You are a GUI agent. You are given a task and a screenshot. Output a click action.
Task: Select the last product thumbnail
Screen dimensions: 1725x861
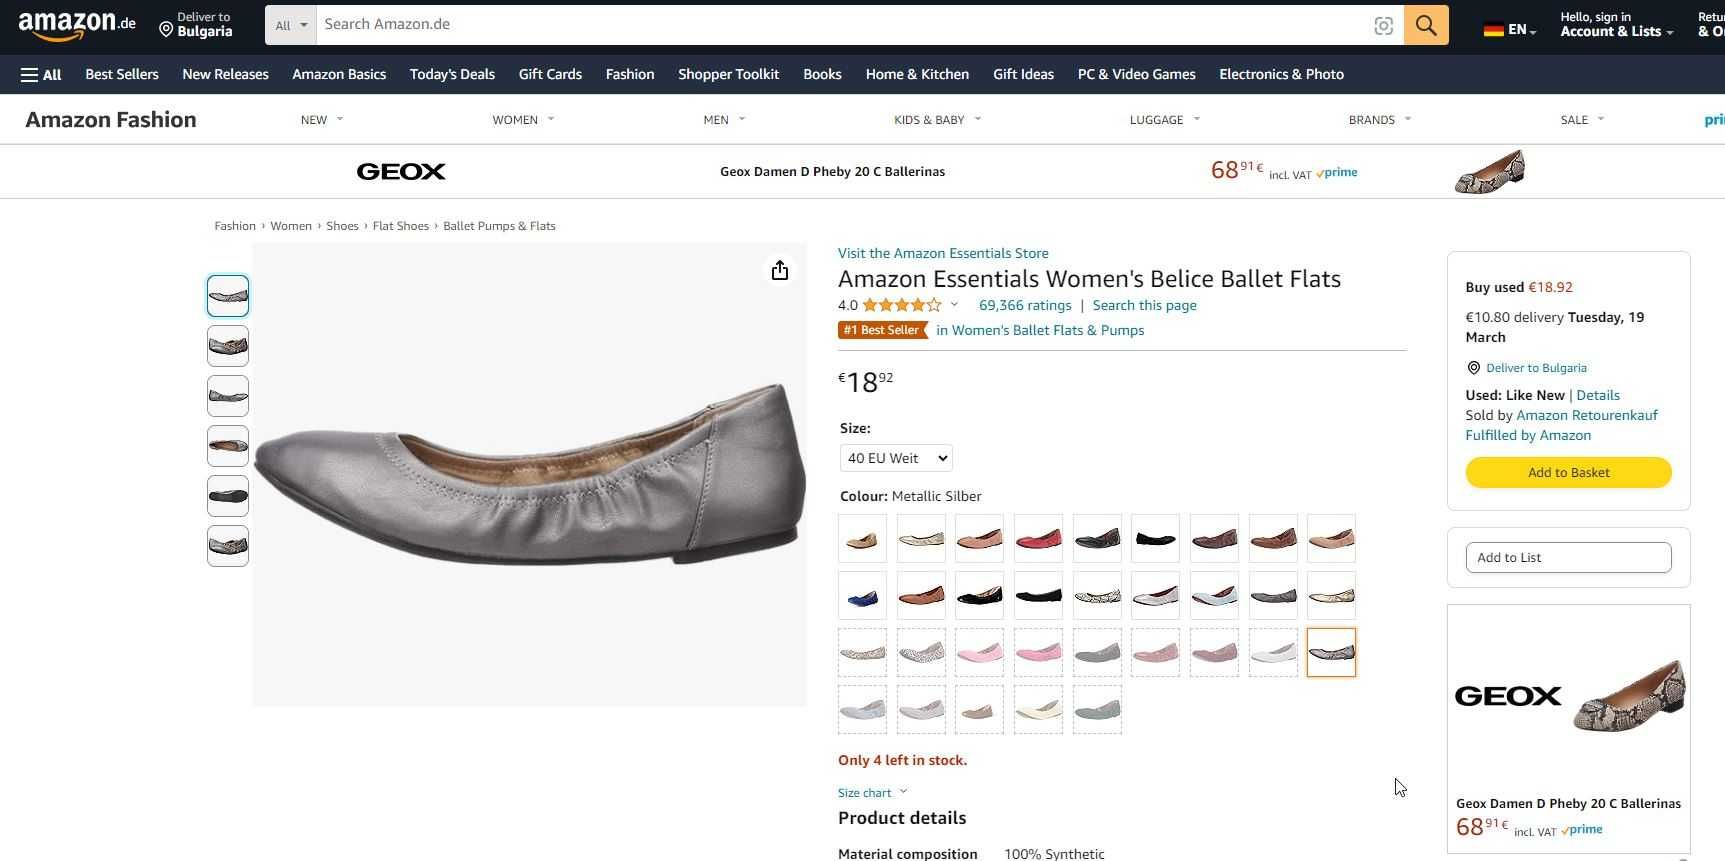[228, 546]
